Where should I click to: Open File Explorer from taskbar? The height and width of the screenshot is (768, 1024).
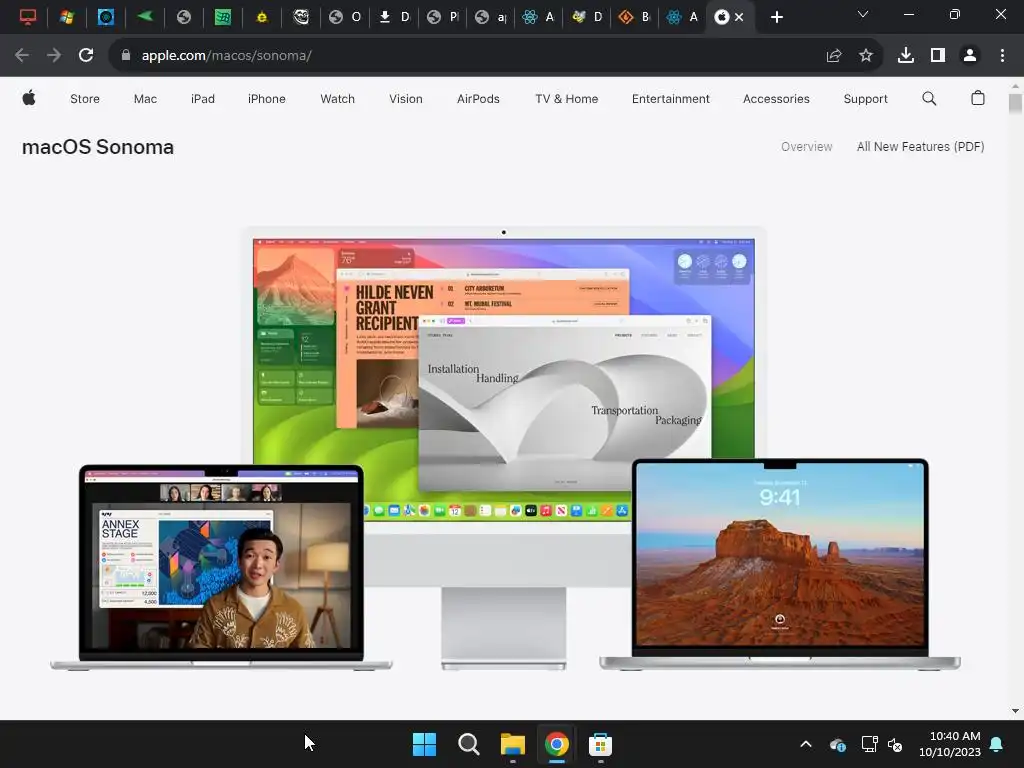513,744
